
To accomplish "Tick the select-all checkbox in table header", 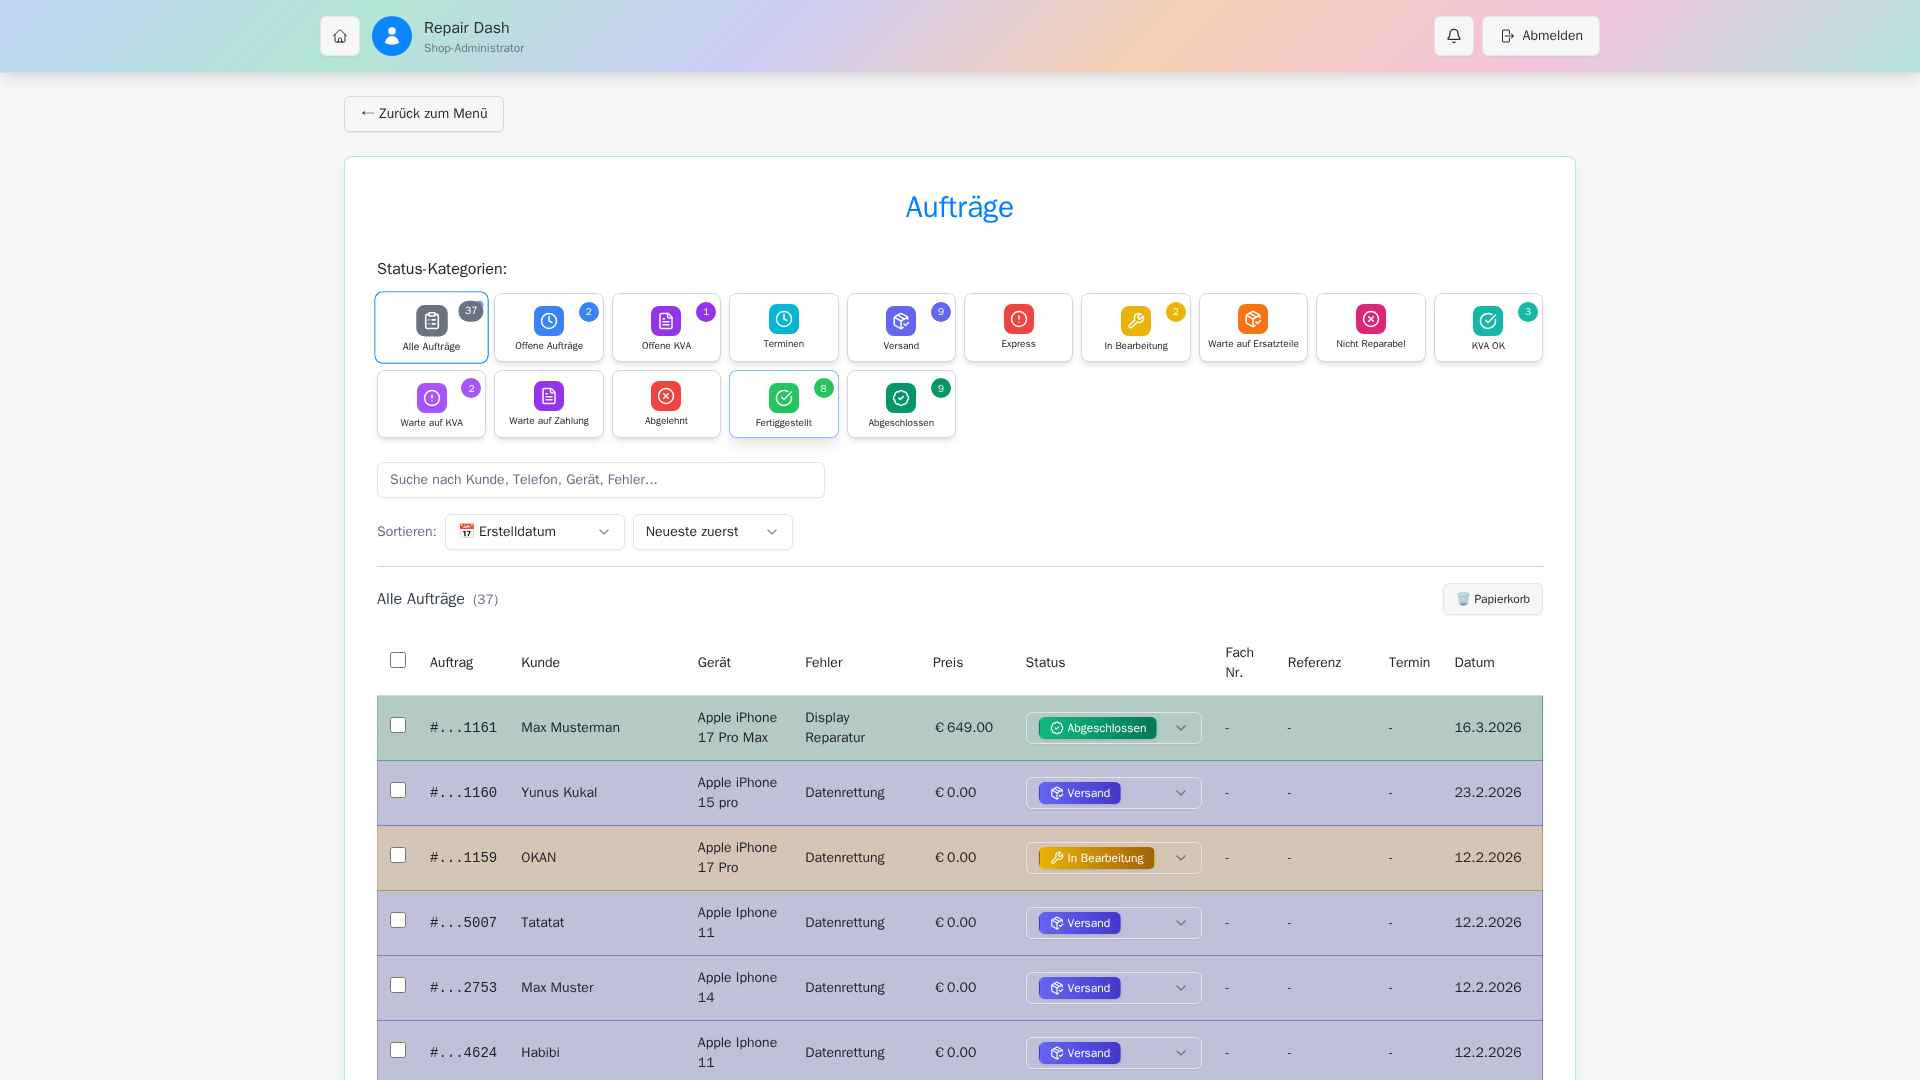I will pyautogui.click(x=398, y=660).
